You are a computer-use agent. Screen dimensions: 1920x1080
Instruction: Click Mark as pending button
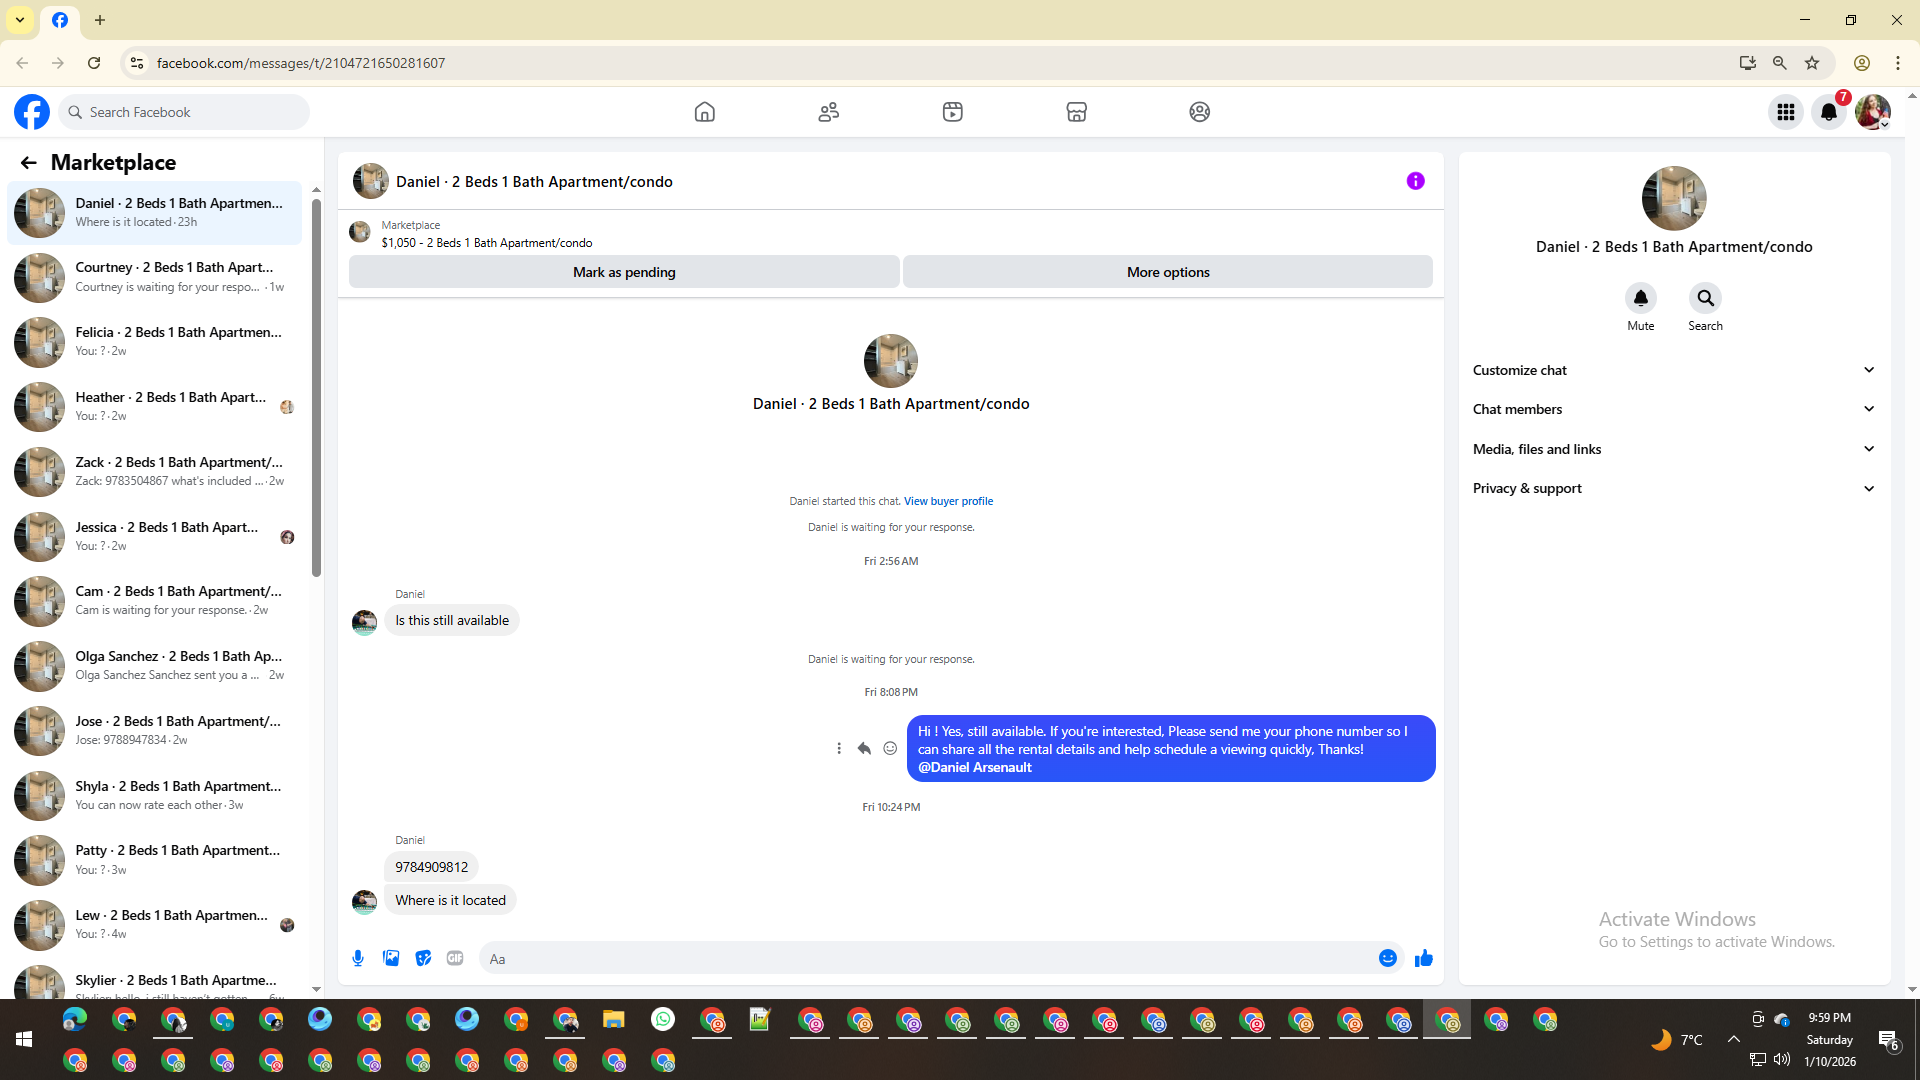(x=624, y=272)
